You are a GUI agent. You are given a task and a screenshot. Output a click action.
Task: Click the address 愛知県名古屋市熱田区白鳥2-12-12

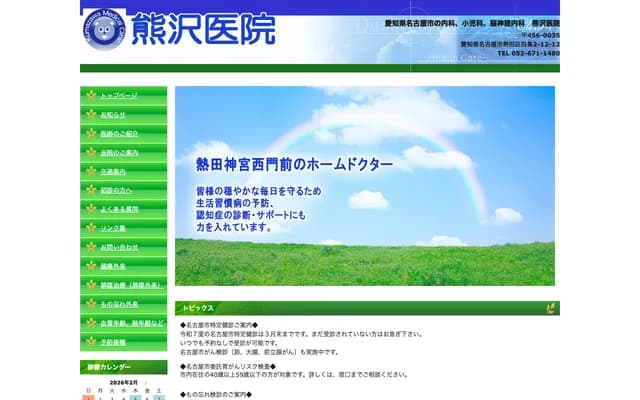tap(510, 44)
